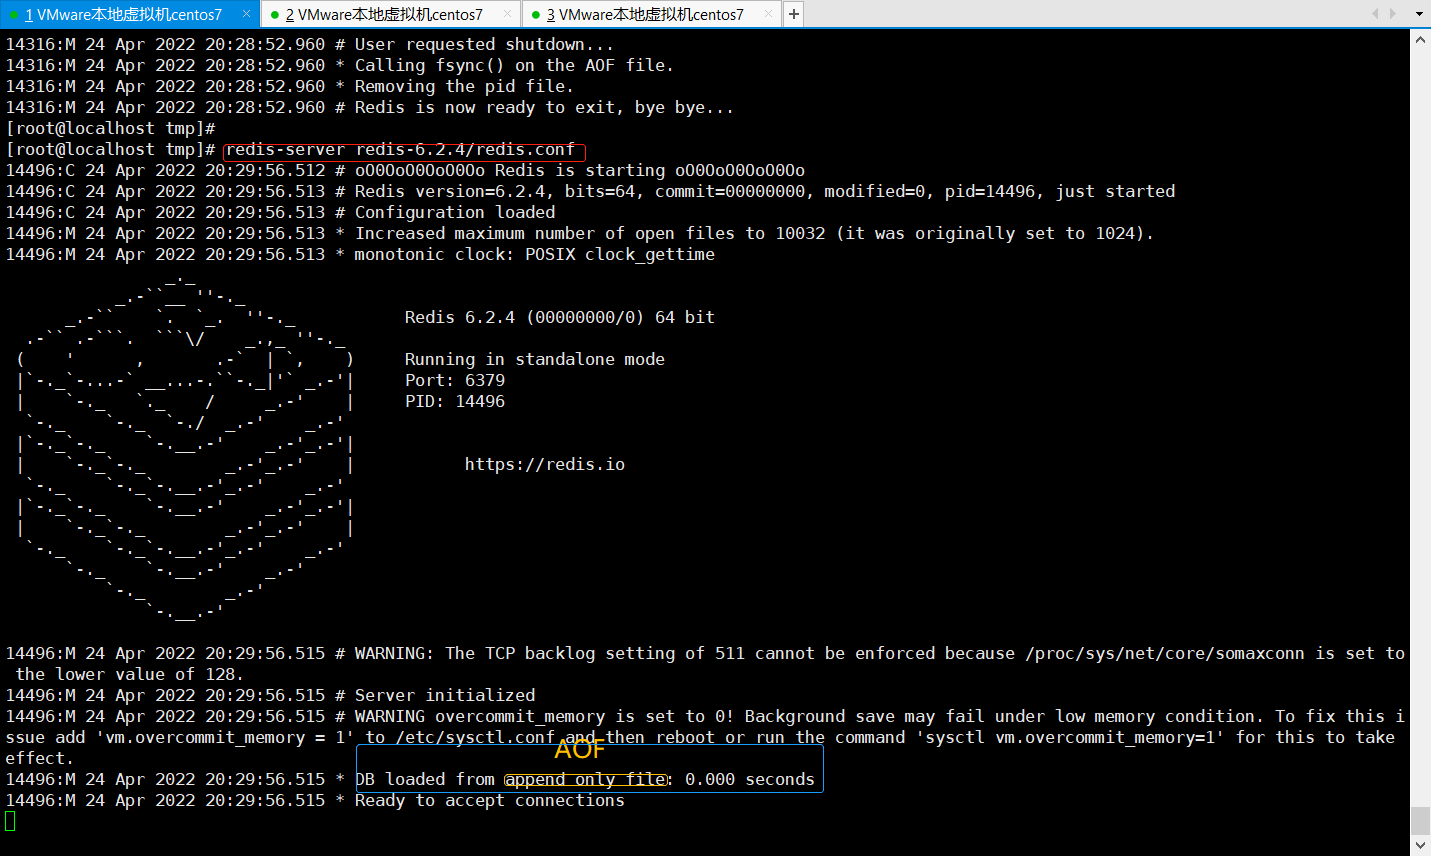
Task: Click the 'Ready to accept connections' line
Action: pyautogui.click(x=315, y=800)
